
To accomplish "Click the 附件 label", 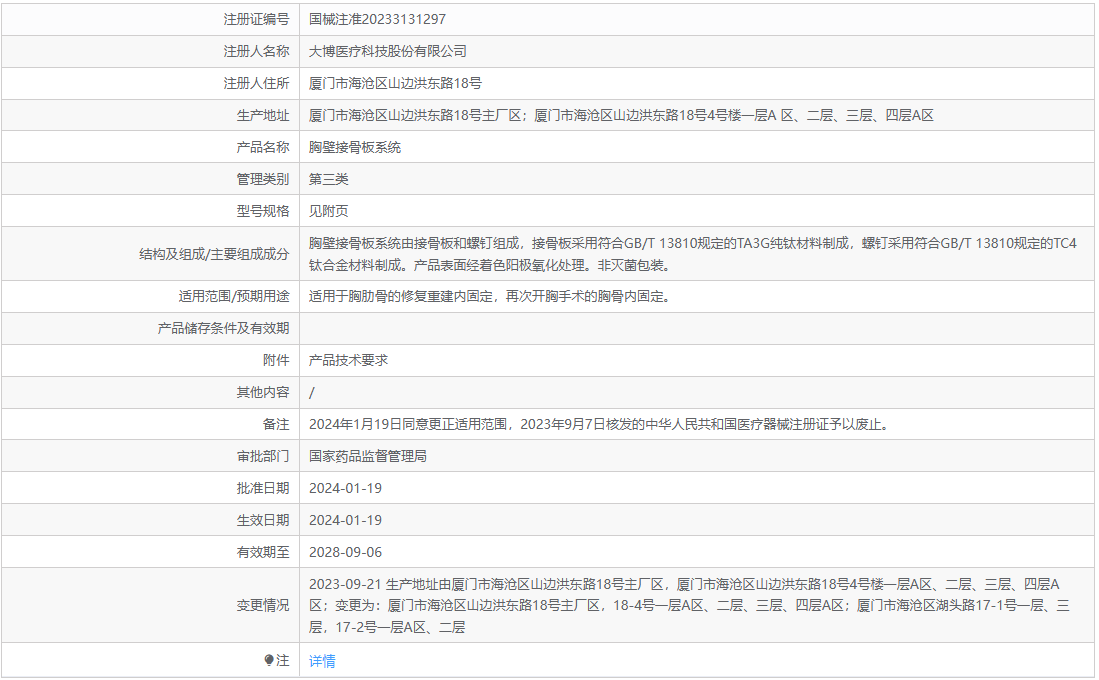I will 276,360.
